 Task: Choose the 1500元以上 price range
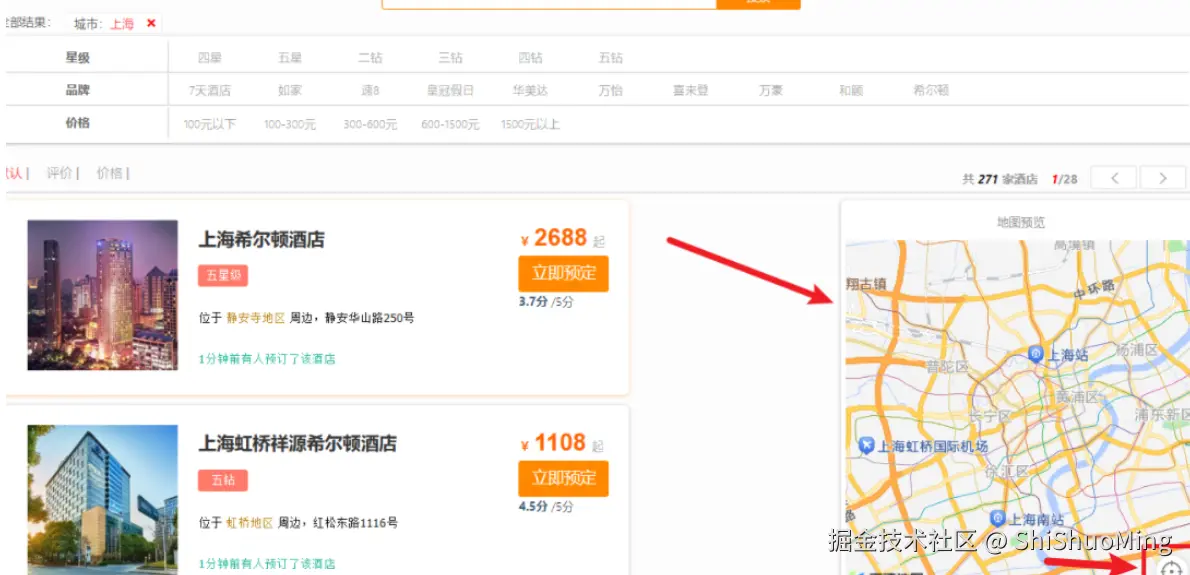pyautogui.click(x=530, y=124)
